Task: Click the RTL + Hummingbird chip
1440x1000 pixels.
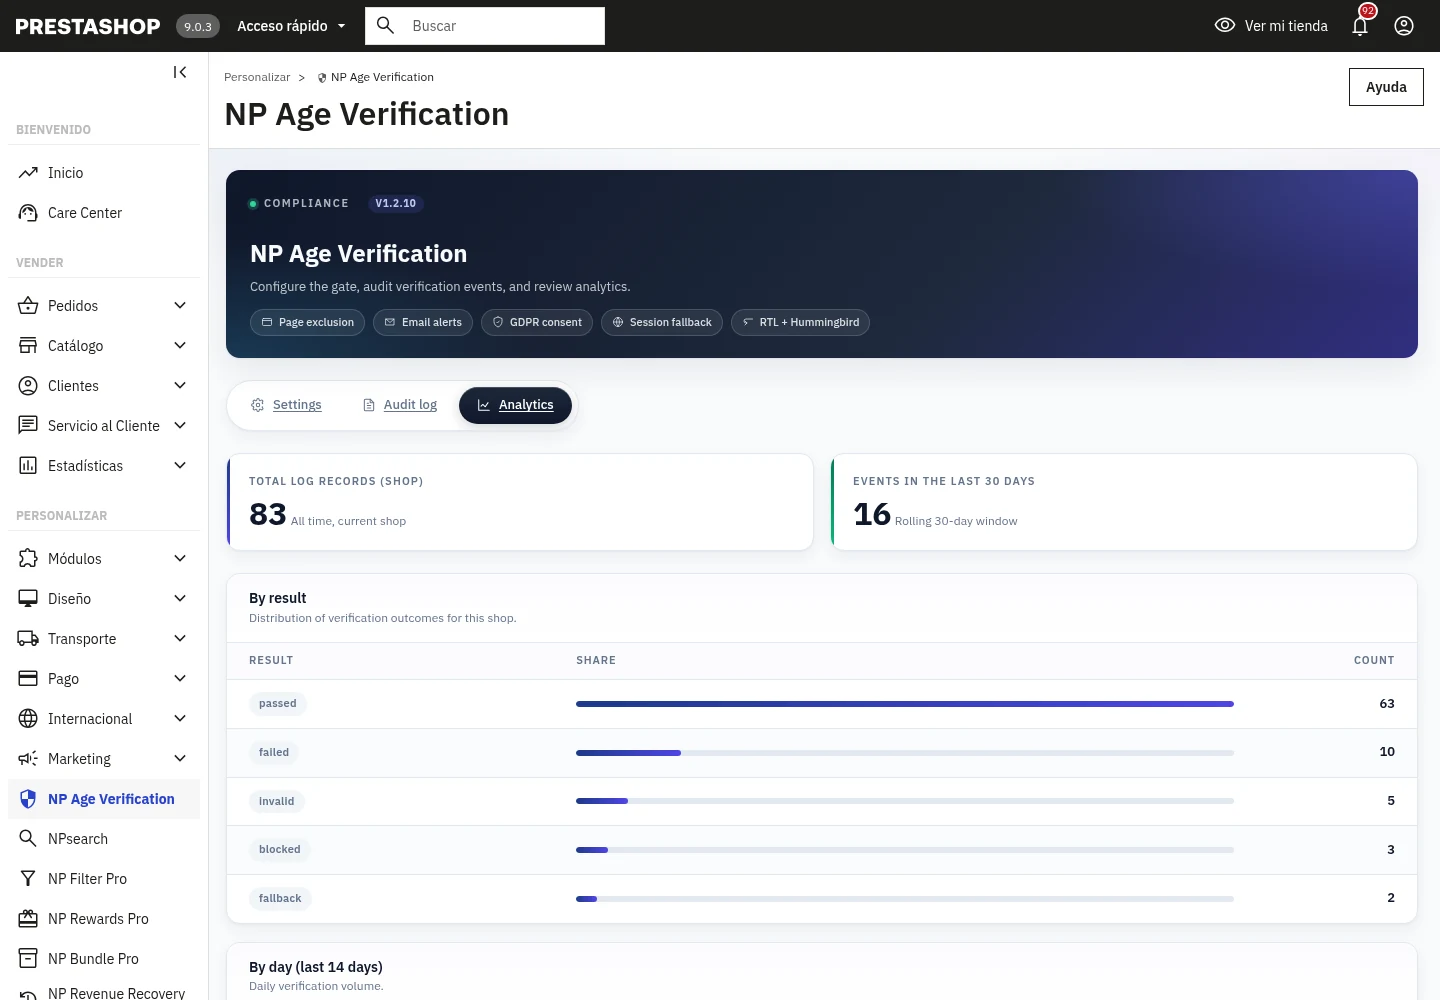Action: click(800, 322)
